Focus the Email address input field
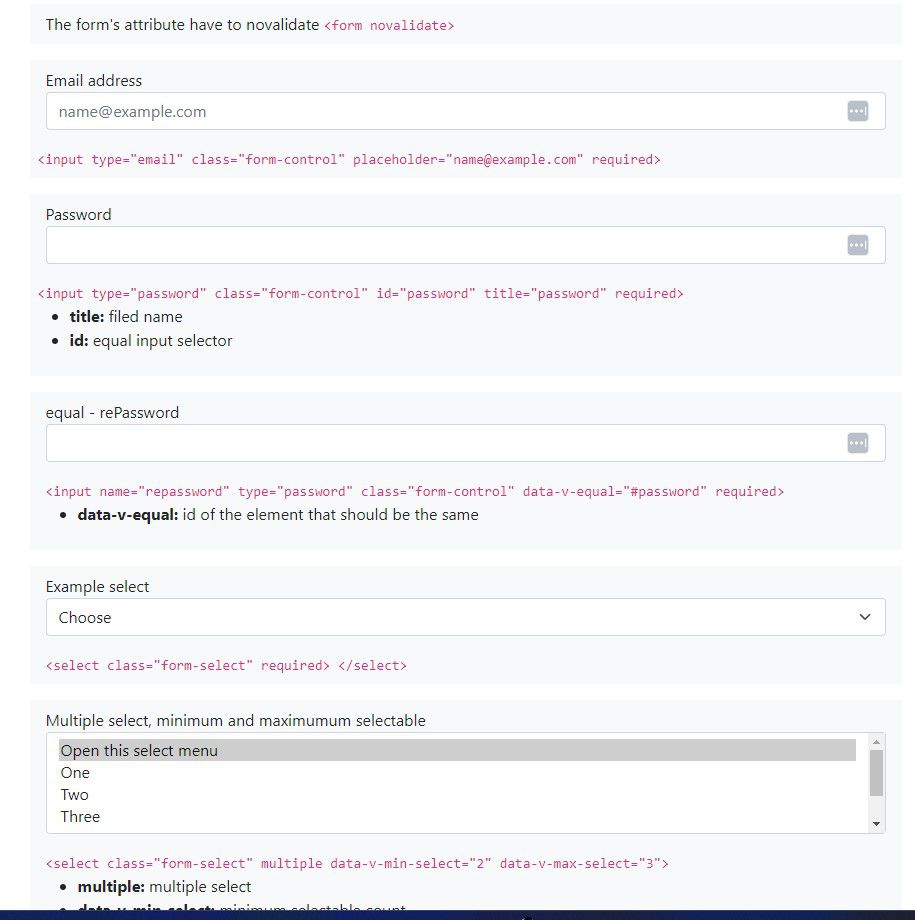 click(440, 111)
